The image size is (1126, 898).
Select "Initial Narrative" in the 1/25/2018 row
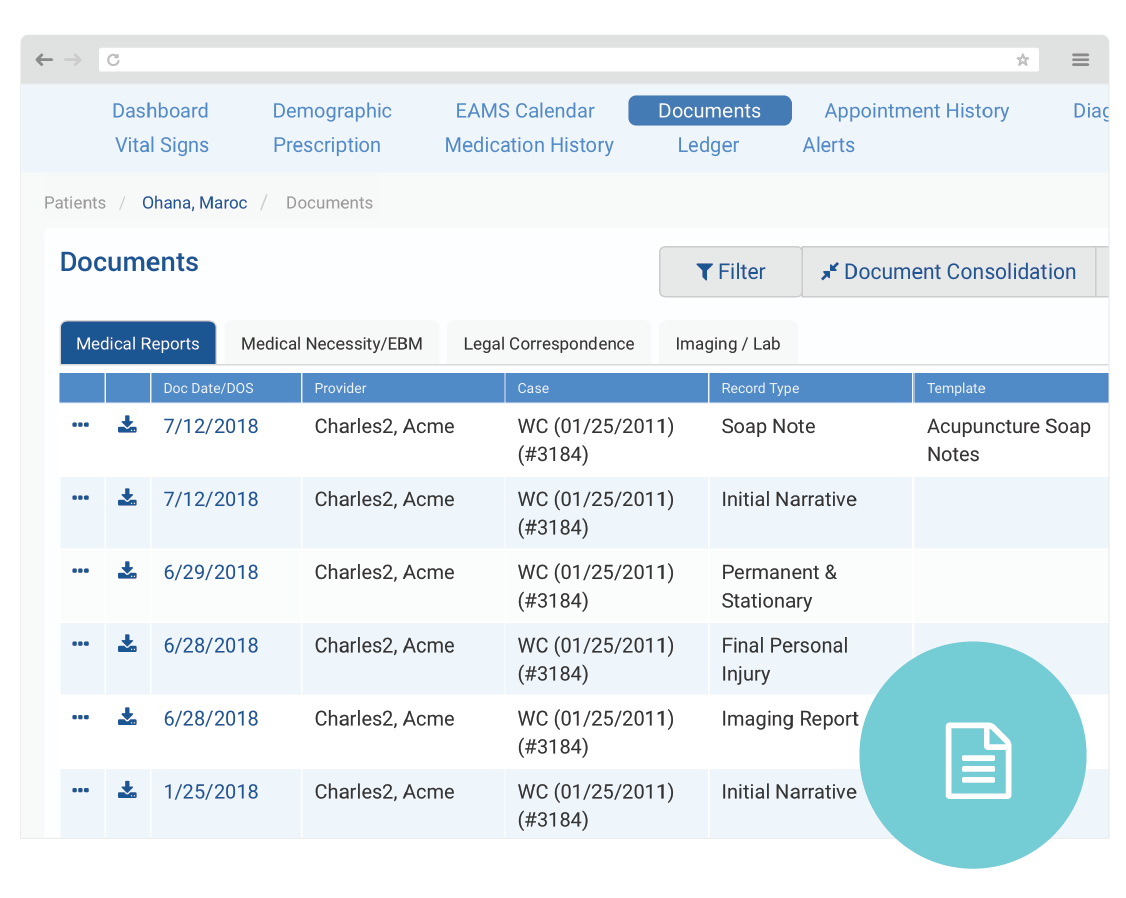pyautogui.click(x=788, y=792)
